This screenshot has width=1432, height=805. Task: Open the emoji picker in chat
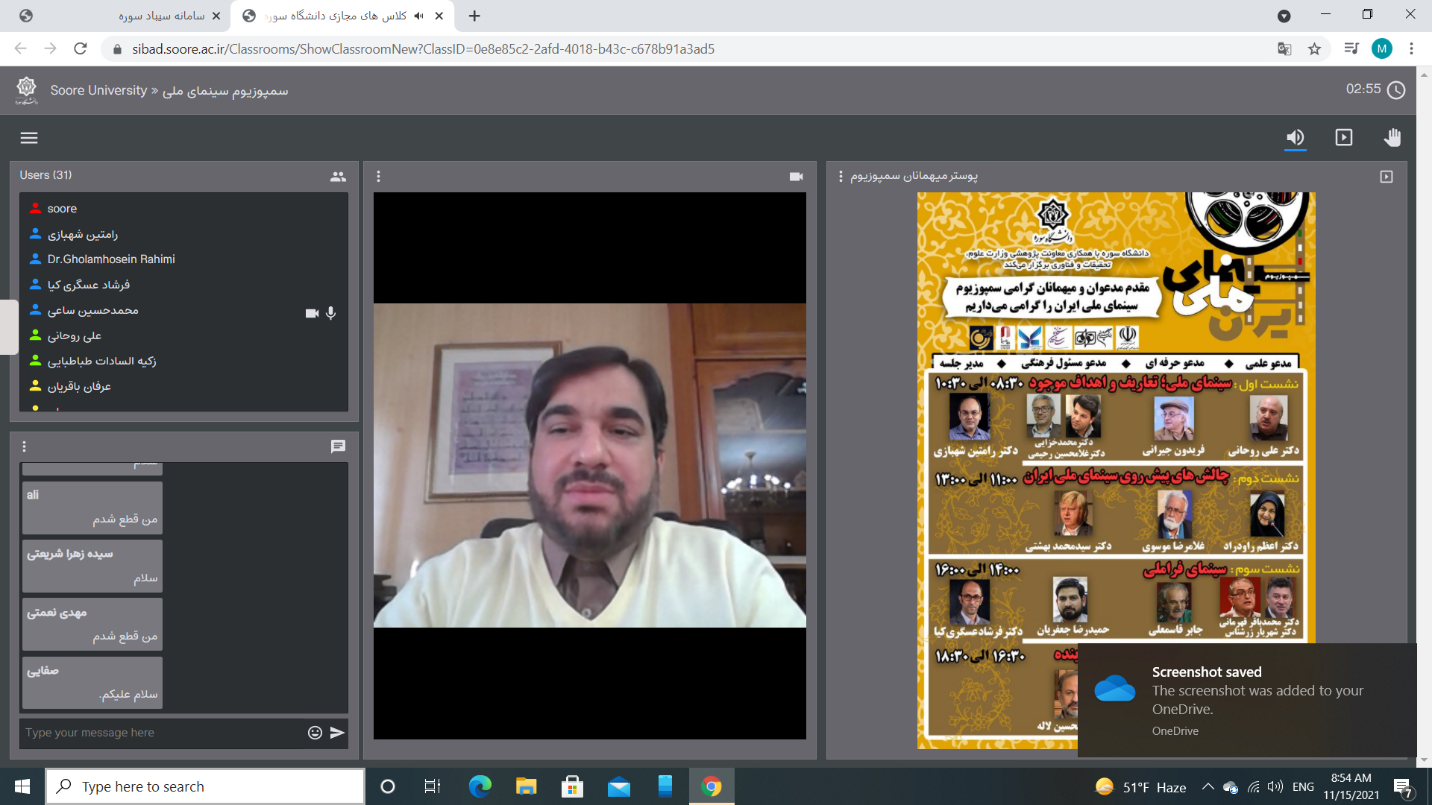click(x=315, y=733)
